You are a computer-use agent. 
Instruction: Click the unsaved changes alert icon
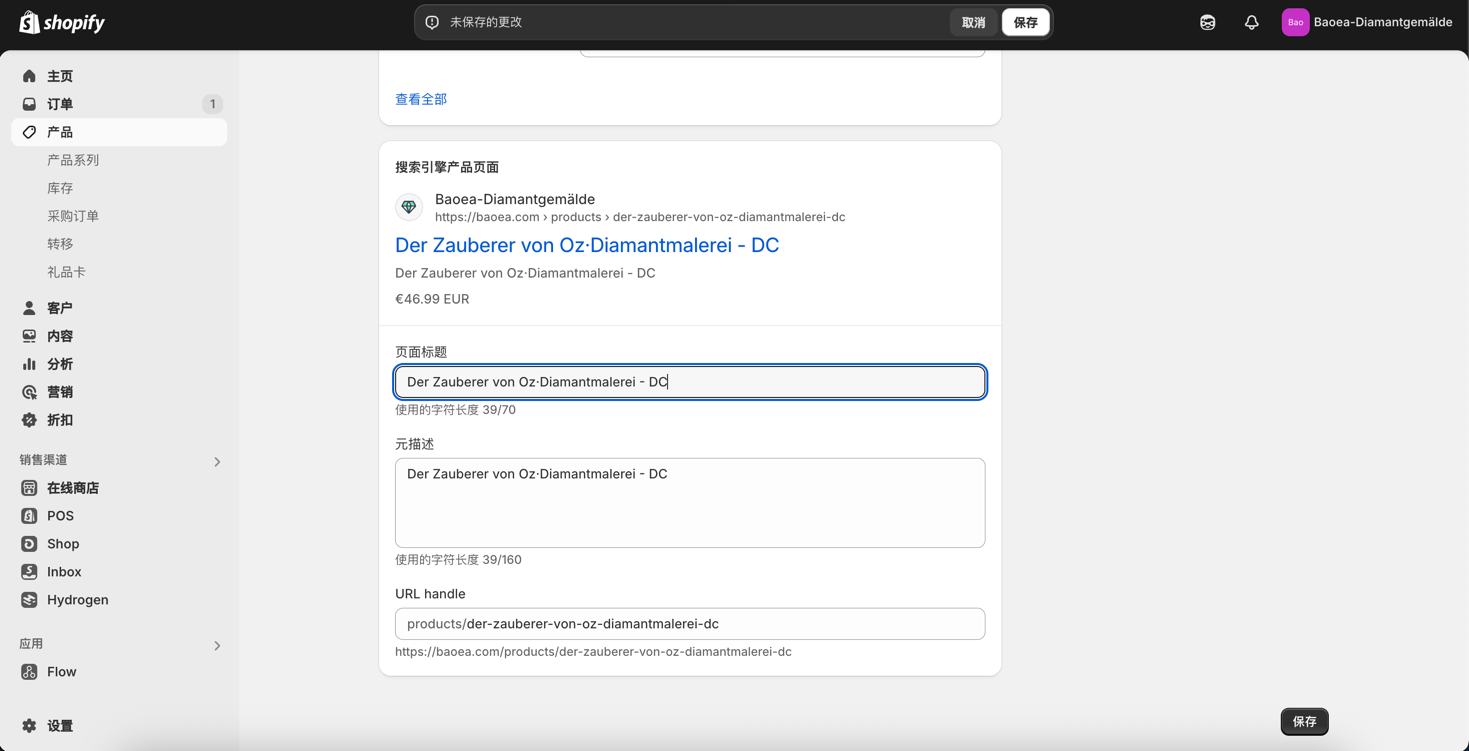tap(432, 22)
